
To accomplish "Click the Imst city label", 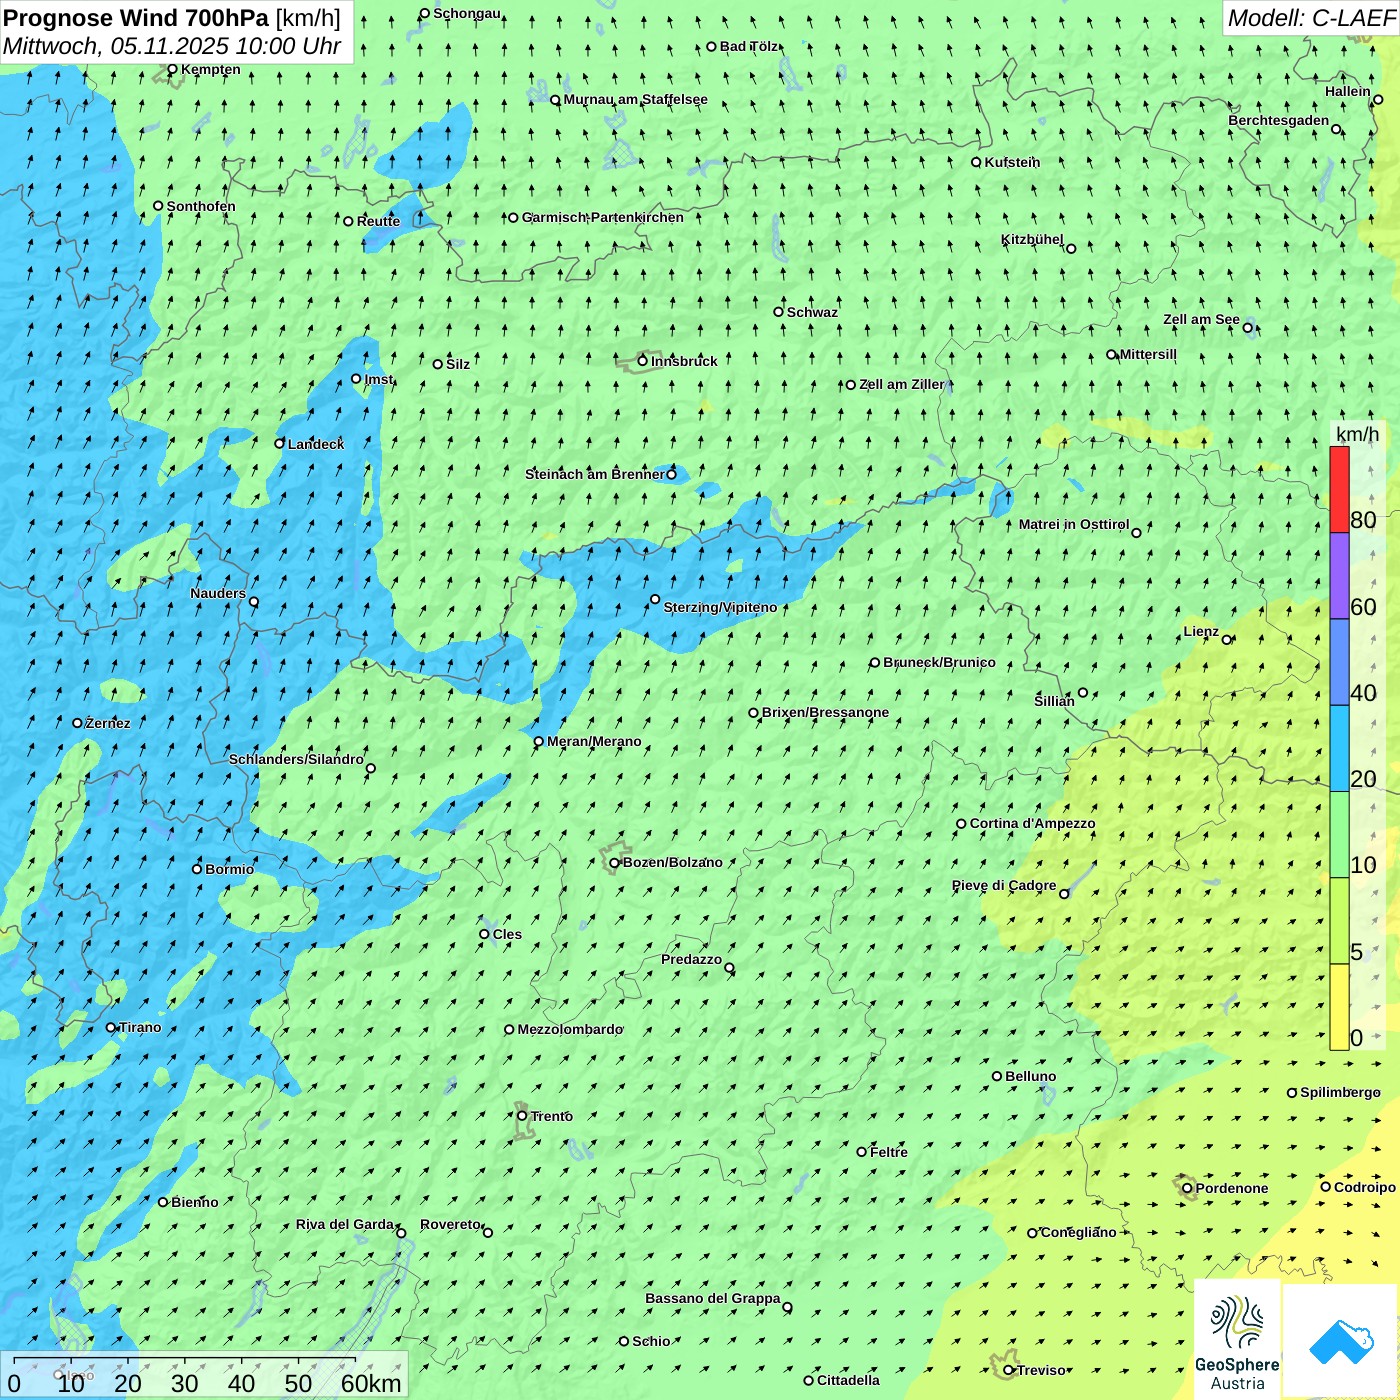I will pyautogui.click(x=378, y=379).
